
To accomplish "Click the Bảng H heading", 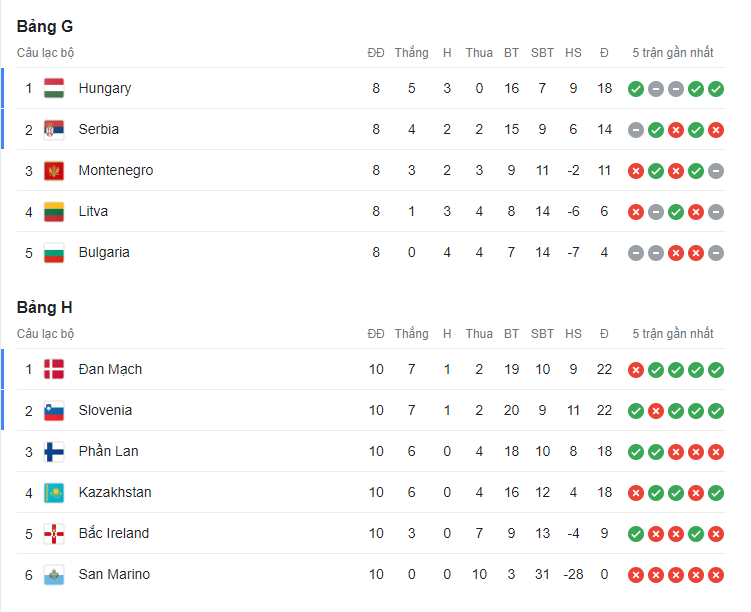I will point(44,307).
